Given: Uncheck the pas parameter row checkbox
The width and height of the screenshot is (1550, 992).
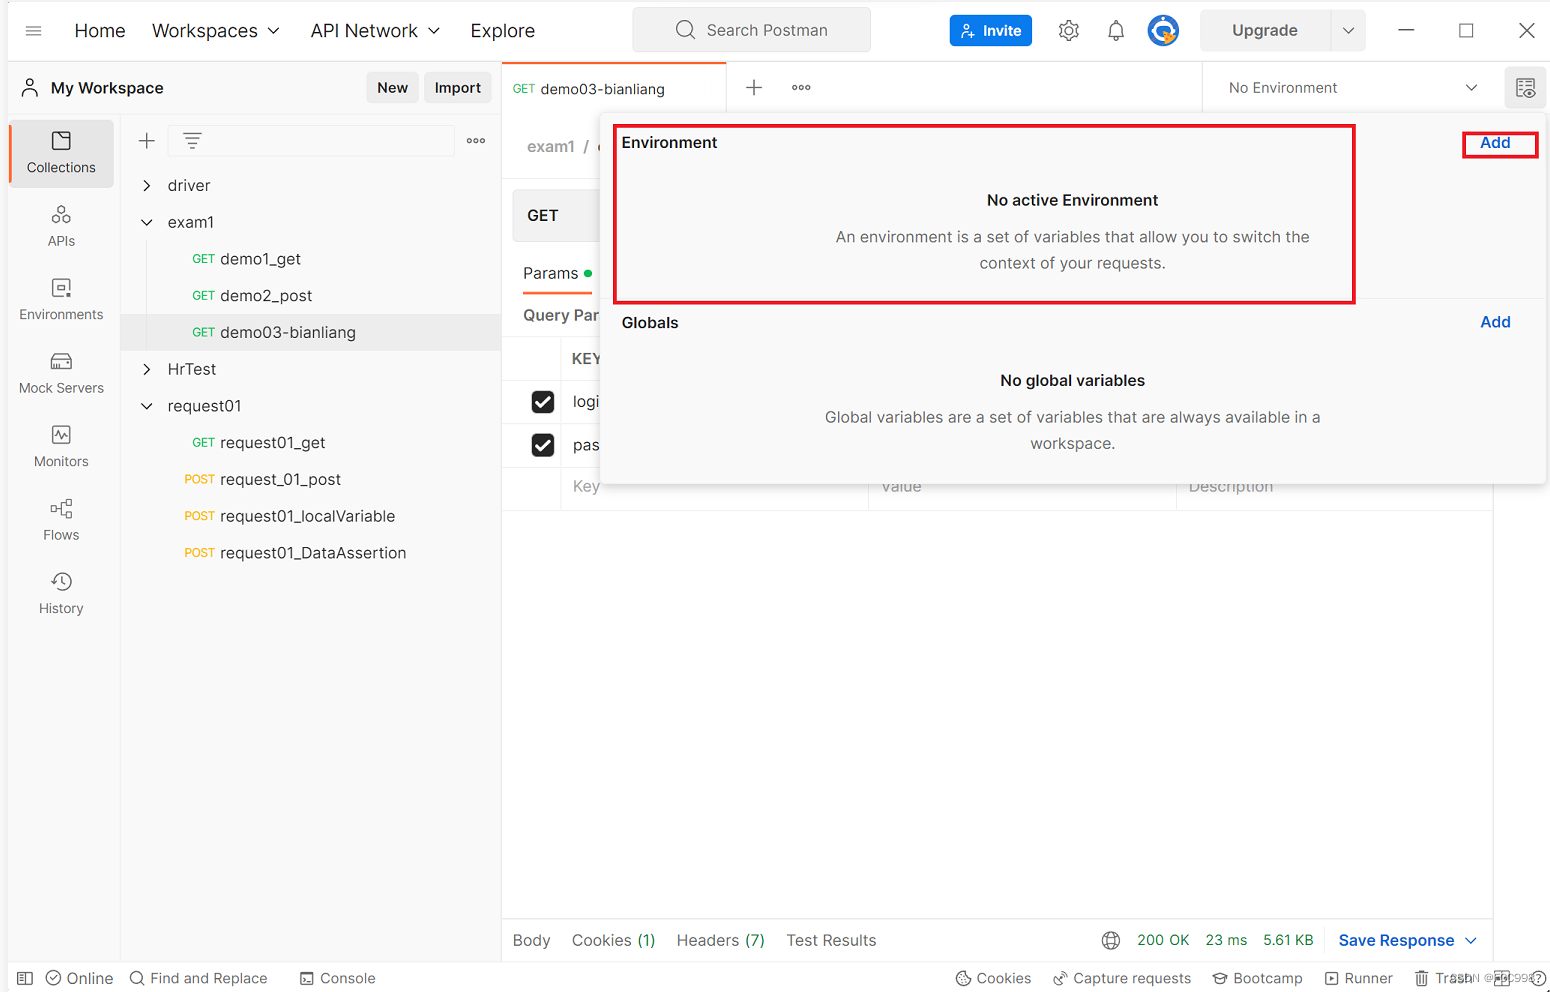Looking at the screenshot, I should pos(543,445).
